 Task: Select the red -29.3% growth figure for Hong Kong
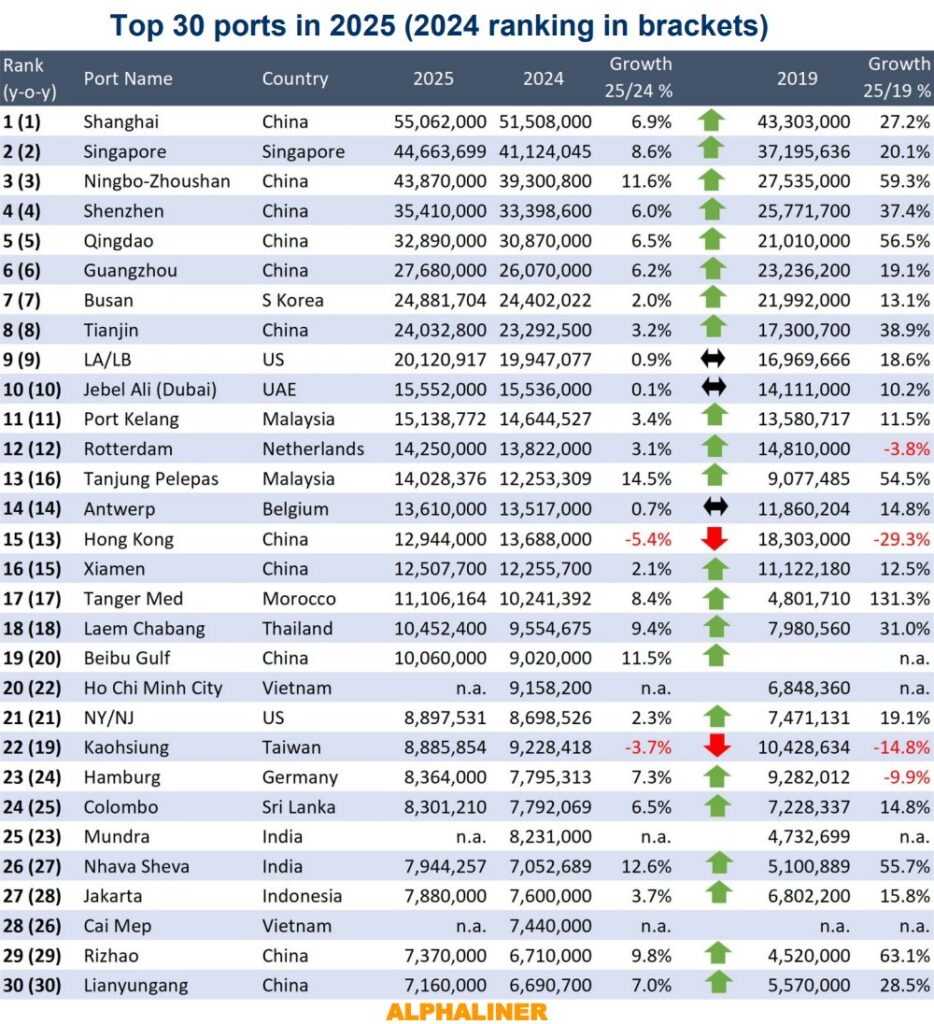point(903,539)
